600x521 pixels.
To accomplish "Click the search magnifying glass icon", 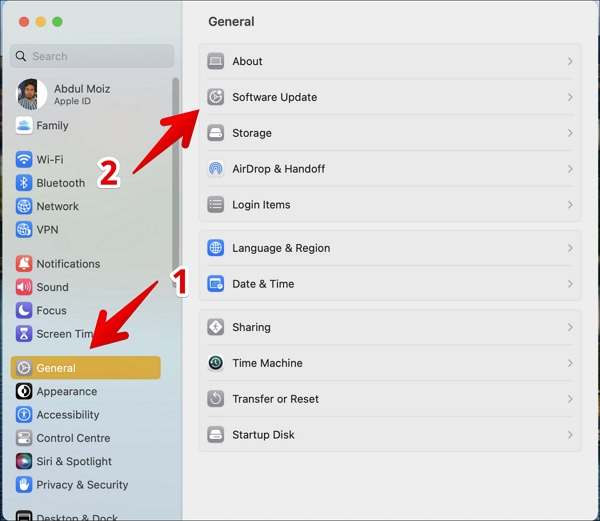I will [x=21, y=56].
